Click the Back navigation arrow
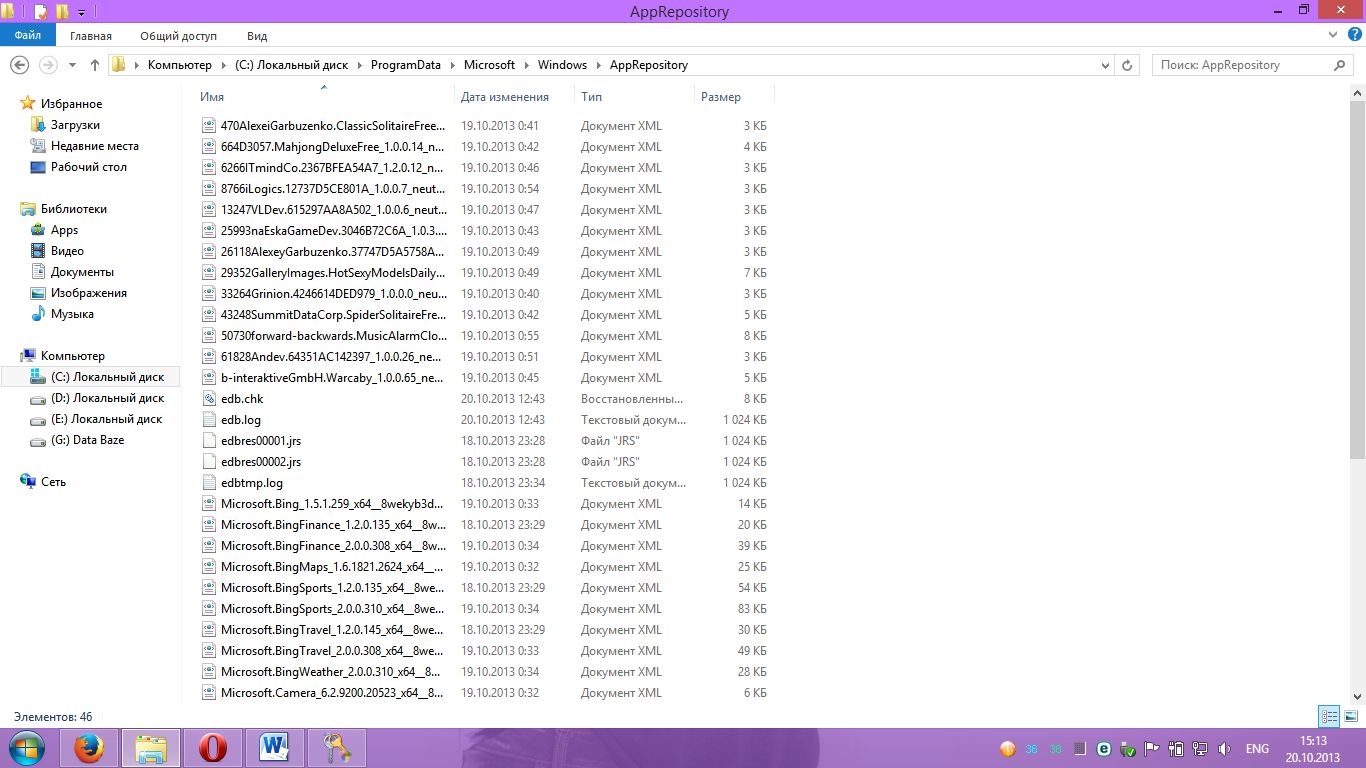1366x768 pixels. (x=19, y=65)
